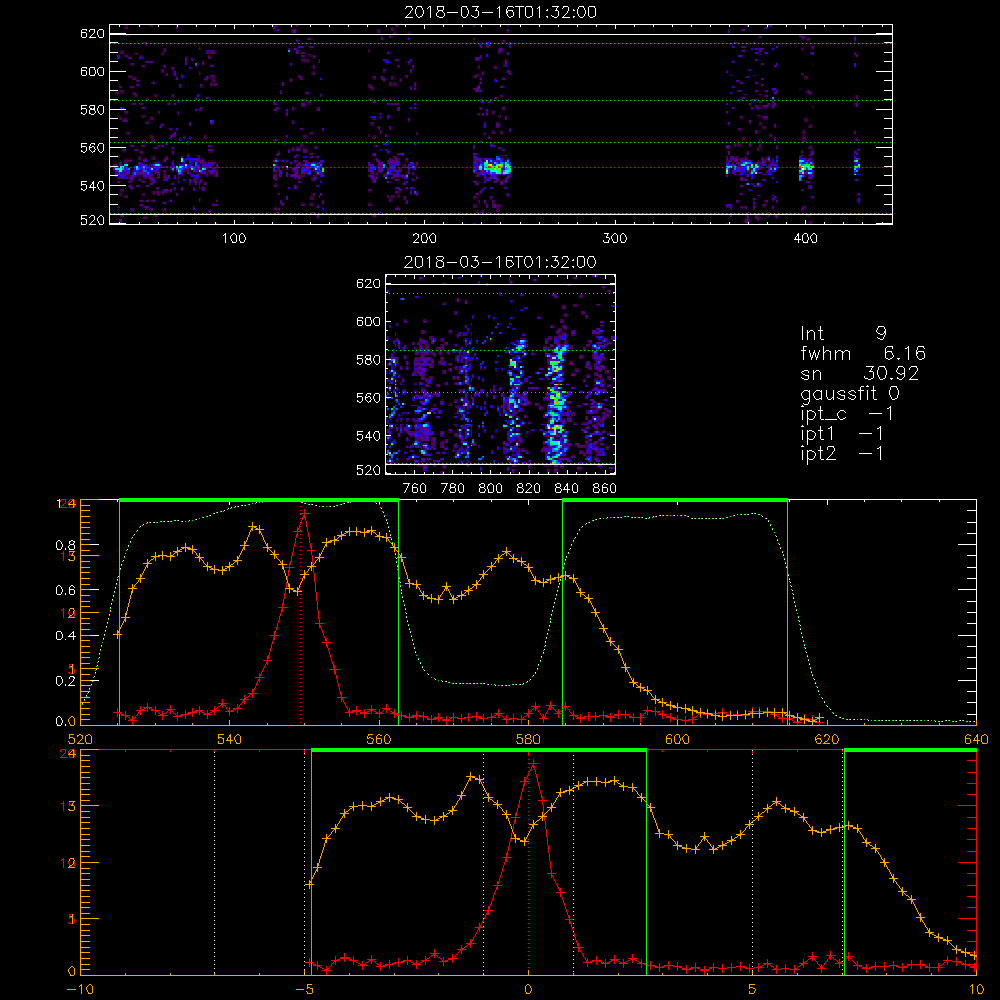Click x-axis label '840' under small image
Viewport: 1000px width, 1000px height.
click(x=566, y=488)
